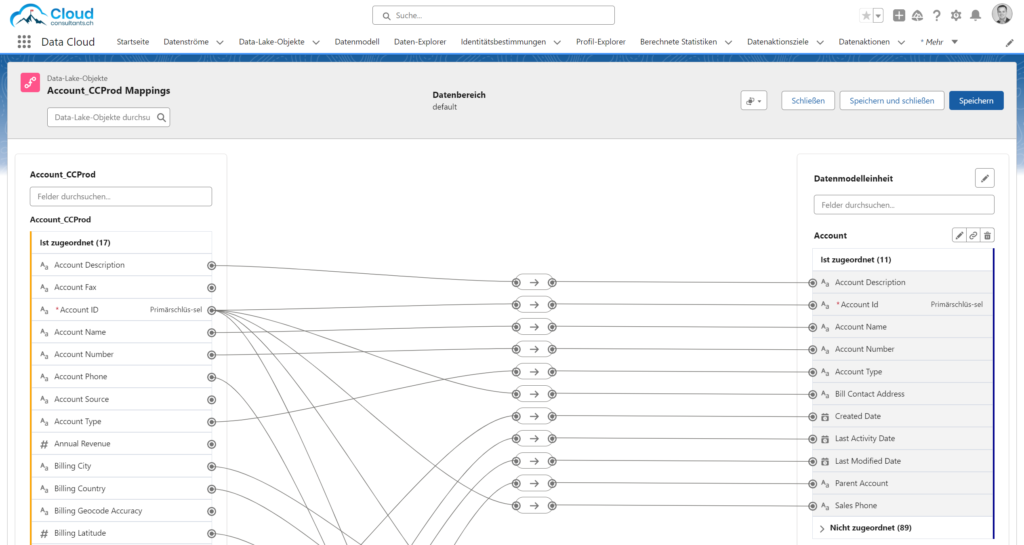Expand the Datenströme tab chevron

point(224,42)
